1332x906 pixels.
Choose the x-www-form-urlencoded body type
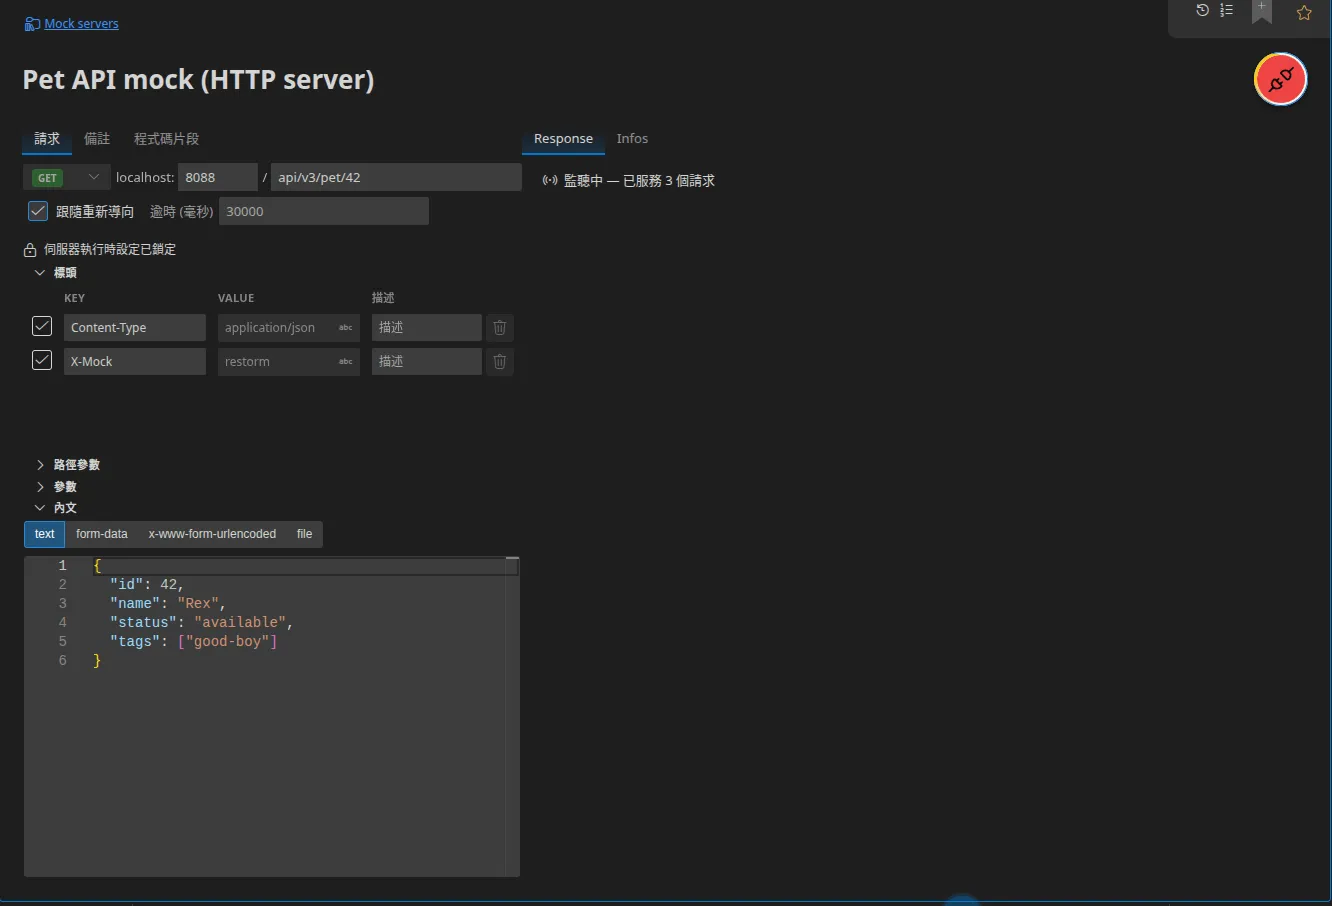212,534
